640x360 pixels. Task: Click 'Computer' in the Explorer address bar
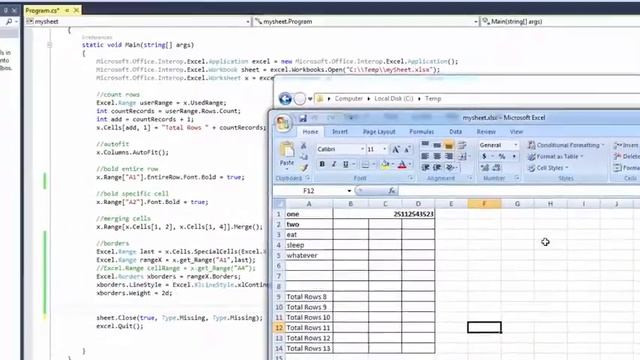point(349,98)
